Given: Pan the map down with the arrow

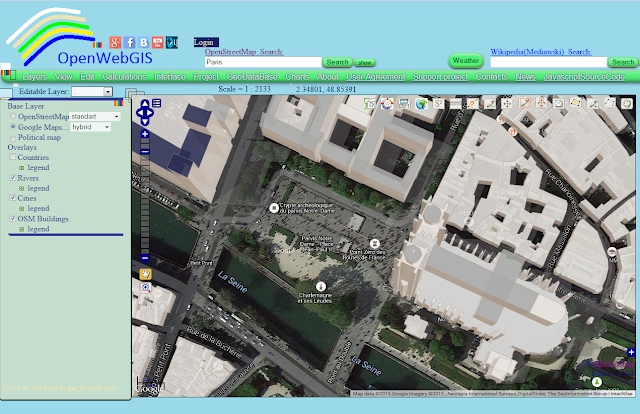Looking at the screenshot, I should coord(145,121).
